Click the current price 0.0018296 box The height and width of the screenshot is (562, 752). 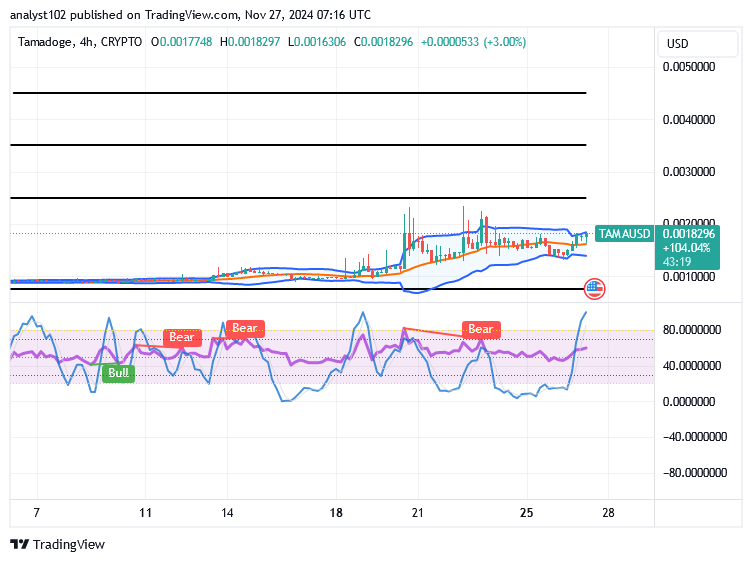689,234
